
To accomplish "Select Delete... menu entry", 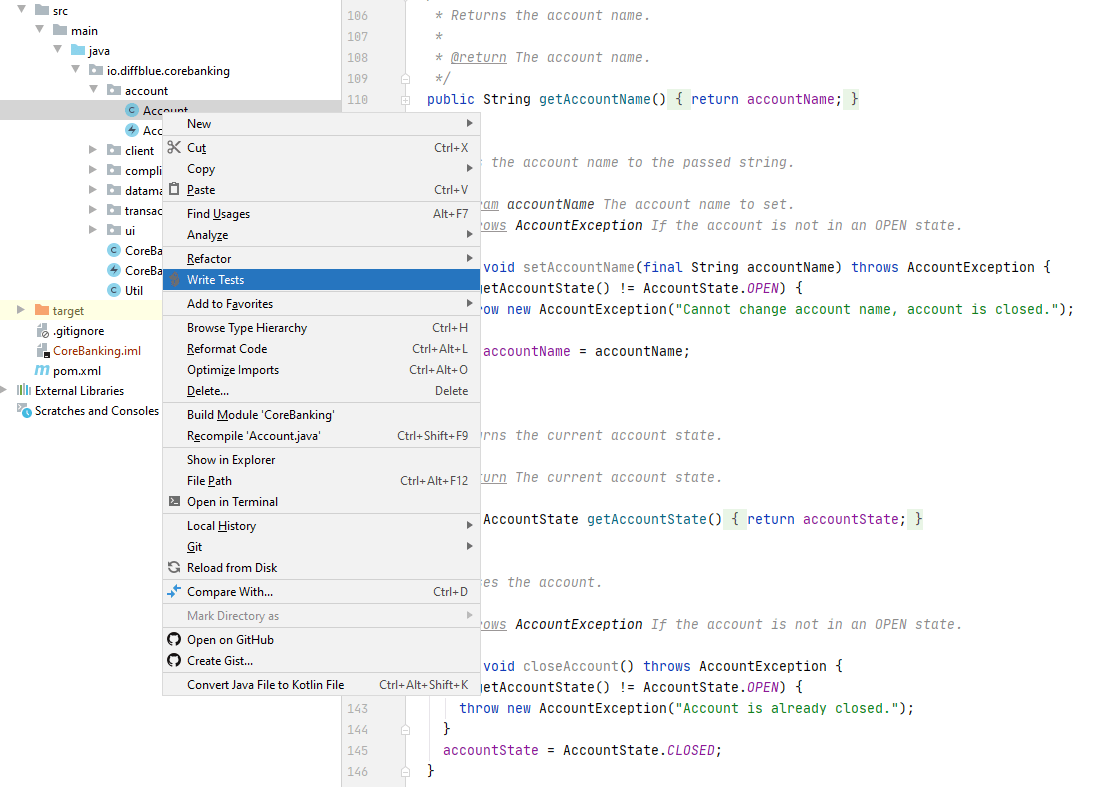I will pos(322,390).
